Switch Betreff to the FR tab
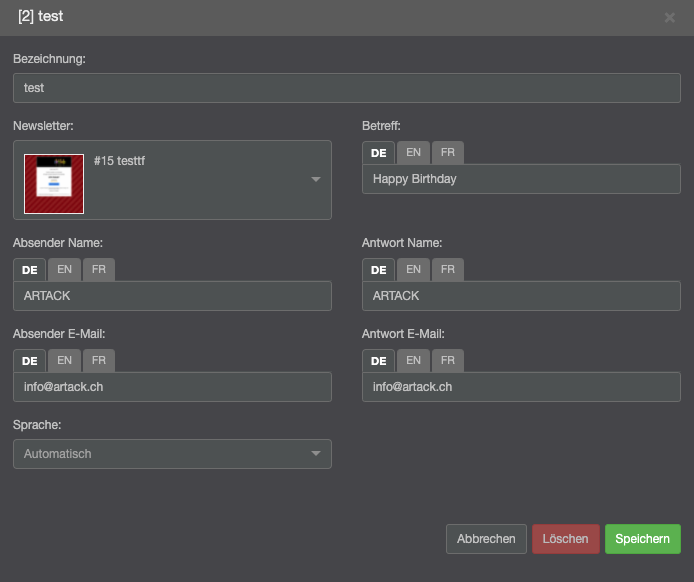Viewport: 694px width, 582px height. coord(447,153)
